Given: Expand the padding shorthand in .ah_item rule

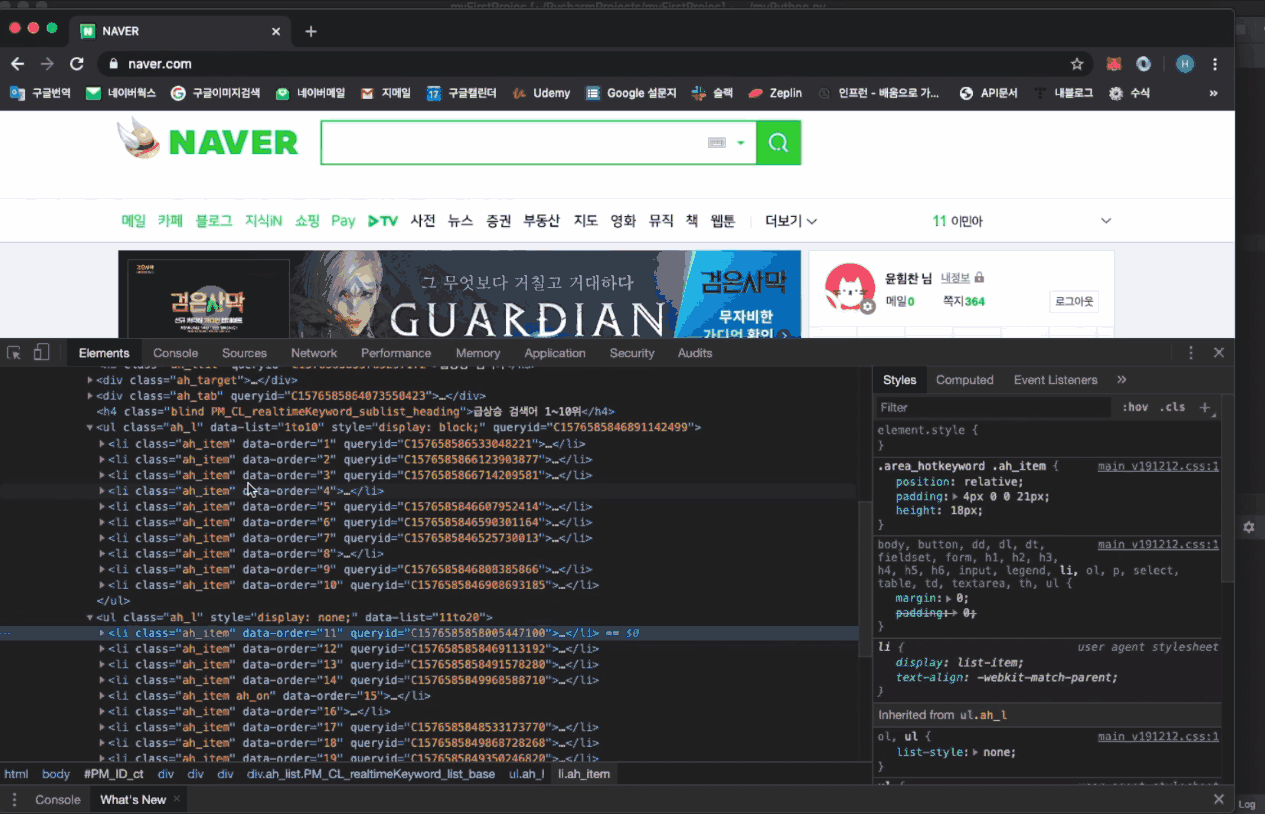Looking at the screenshot, I should pyautogui.click(x=954, y=496).
